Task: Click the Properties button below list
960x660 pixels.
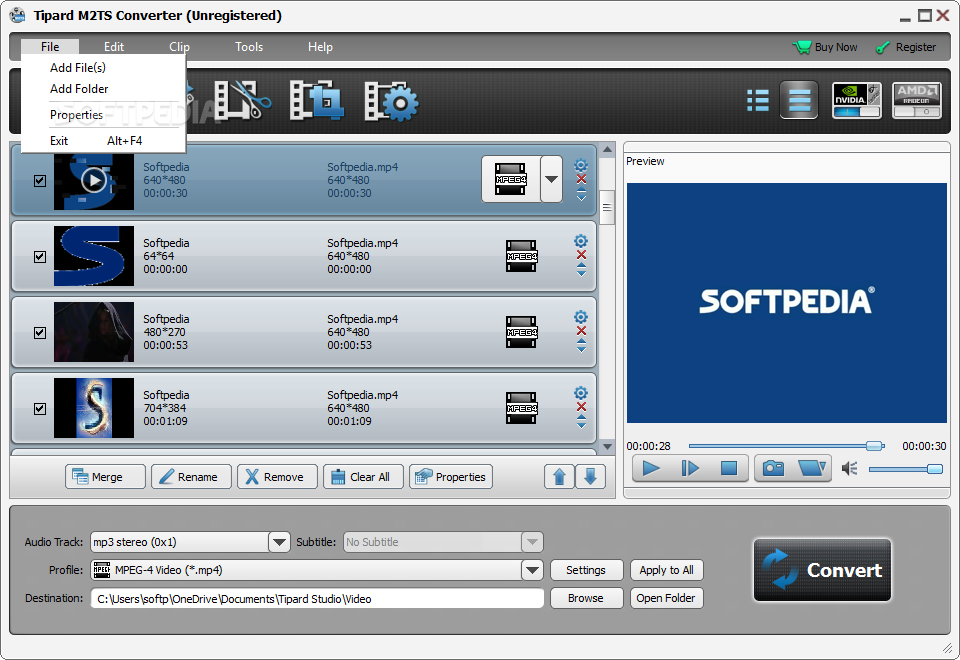Action: [x=451, y=476]
